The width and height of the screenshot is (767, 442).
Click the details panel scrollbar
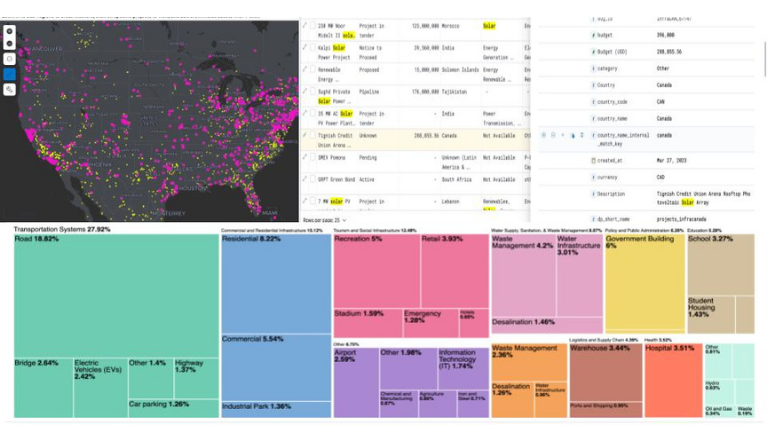click(x=764, y=59)
